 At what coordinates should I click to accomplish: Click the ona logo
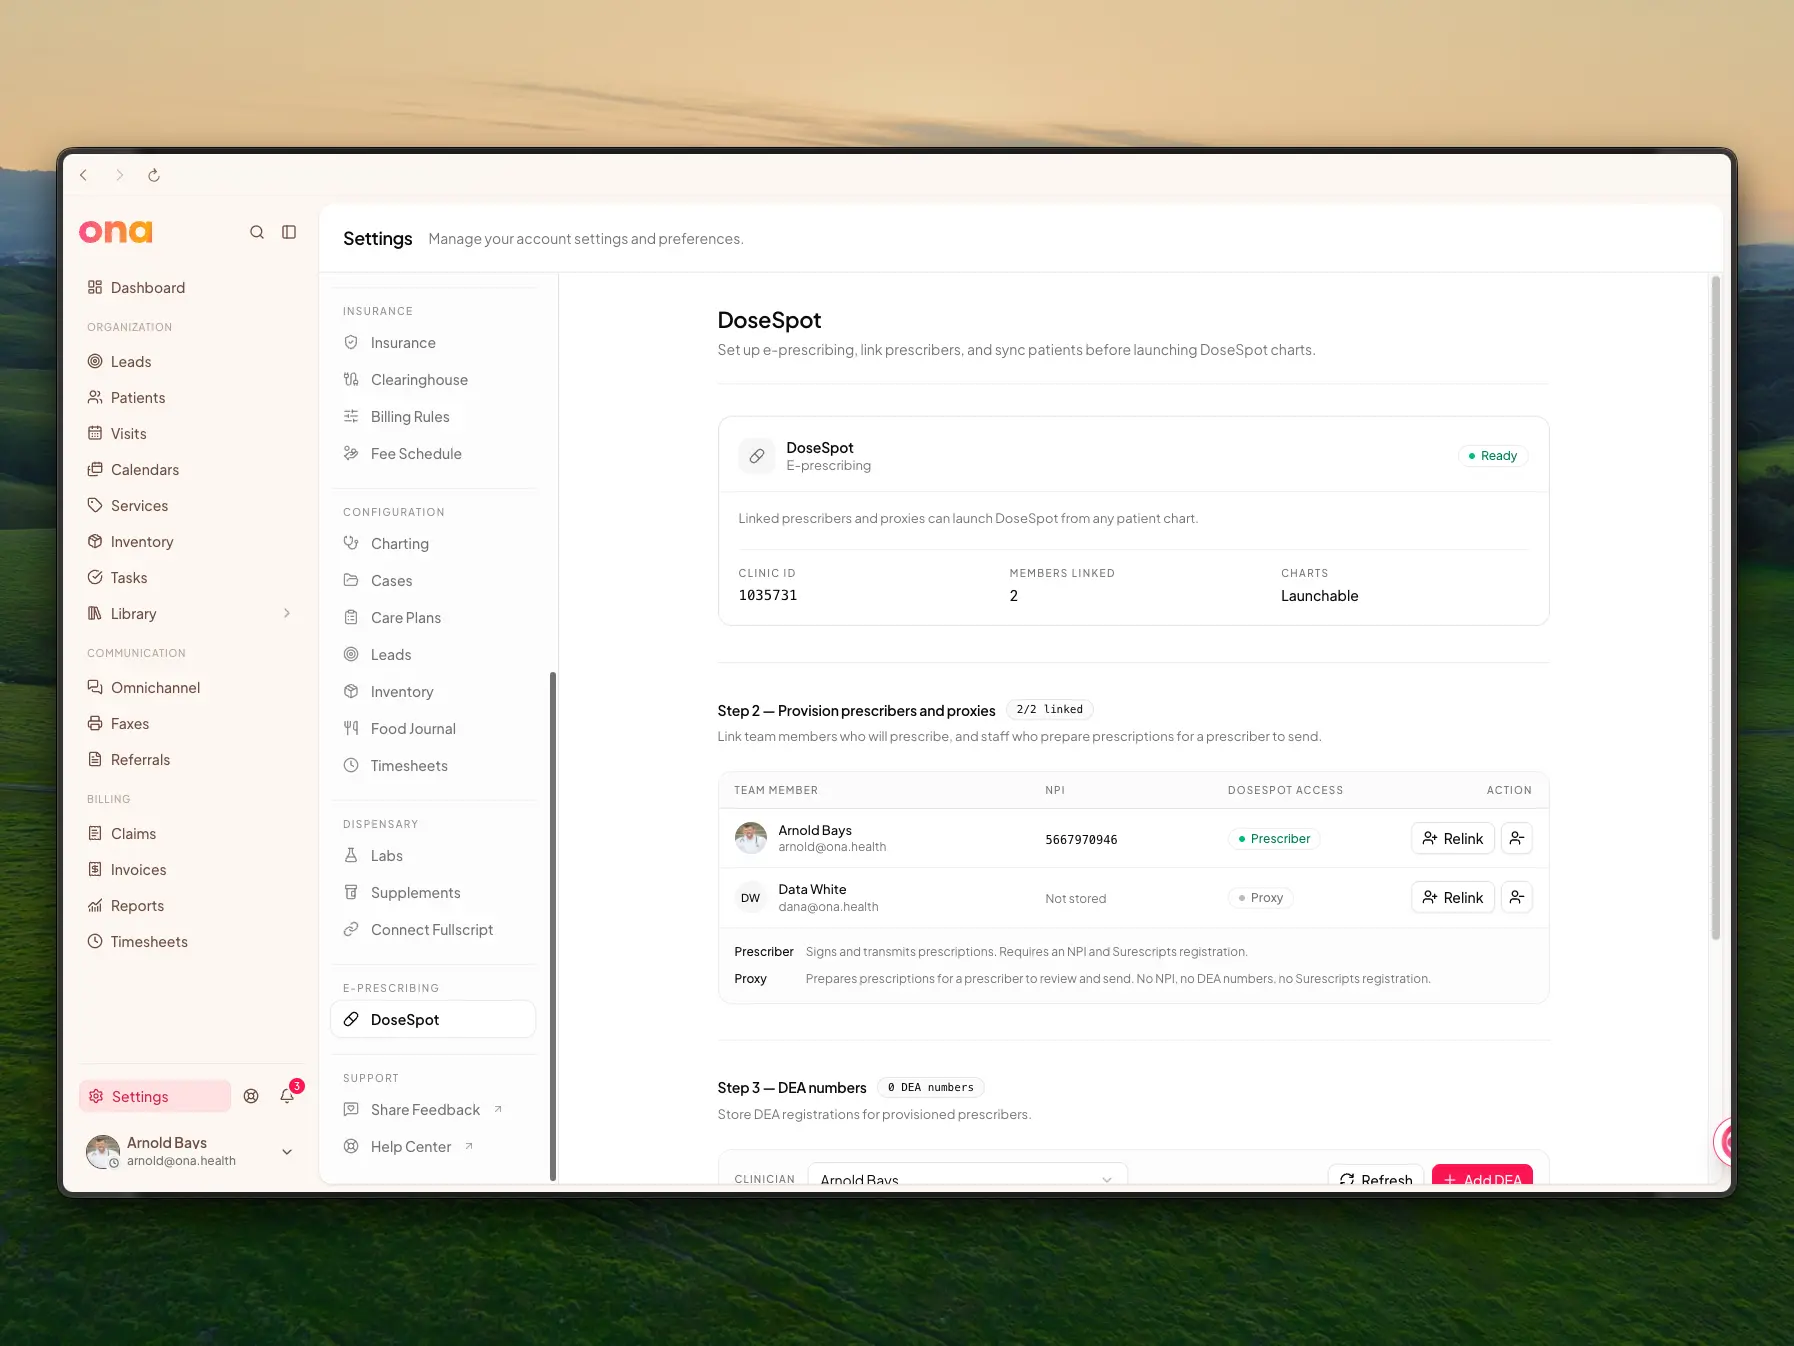(116, 232)
